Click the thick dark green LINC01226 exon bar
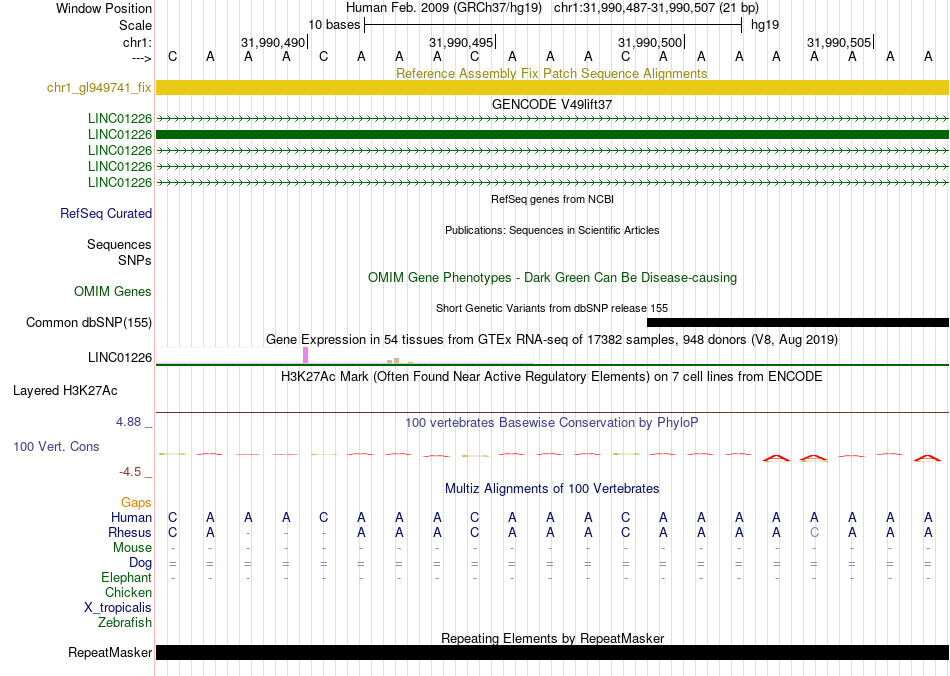950x676 pixels. pos(553,134)
